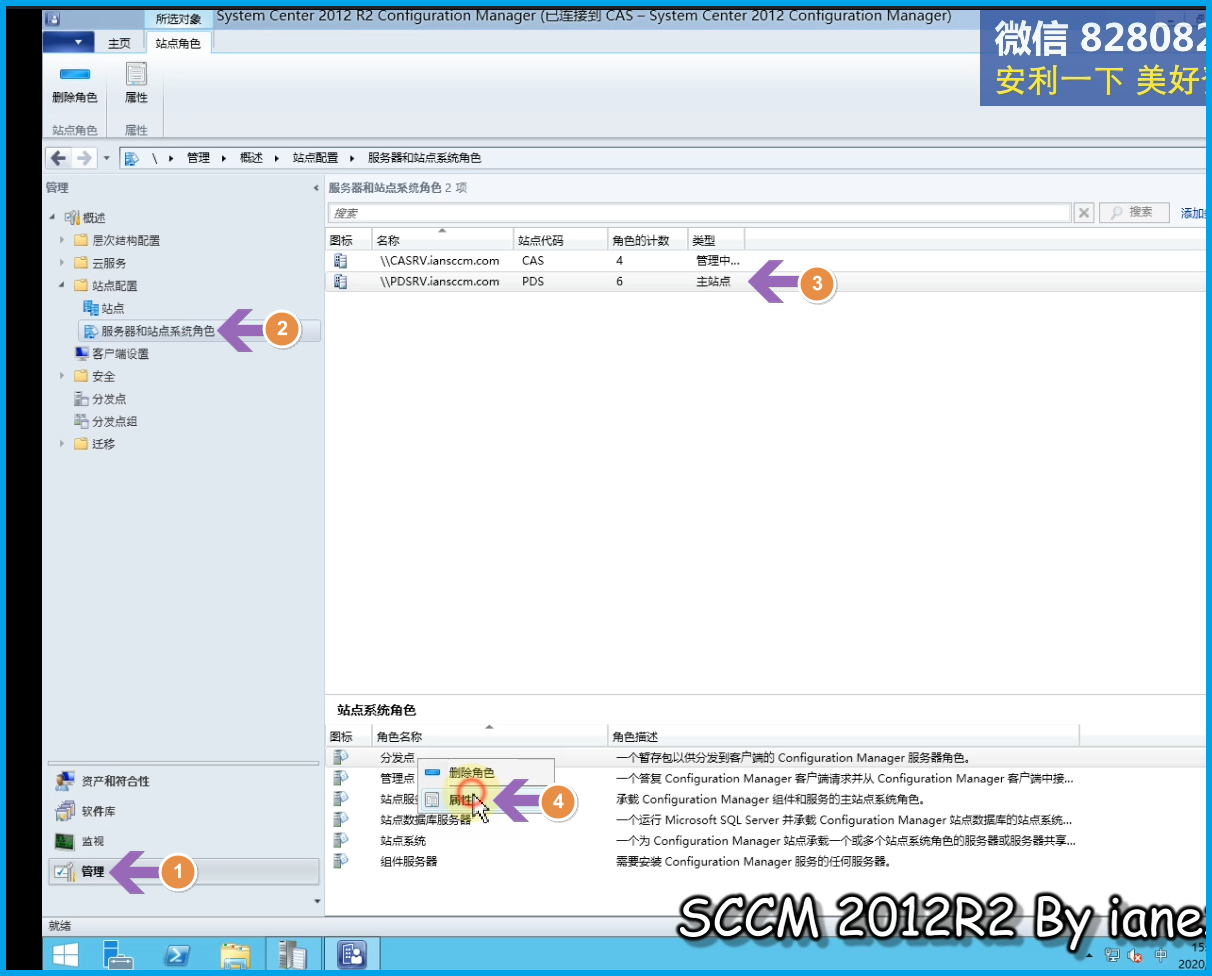Switch to 软件库 workspace
This screenshot has width=1212, height=976.
184,811
